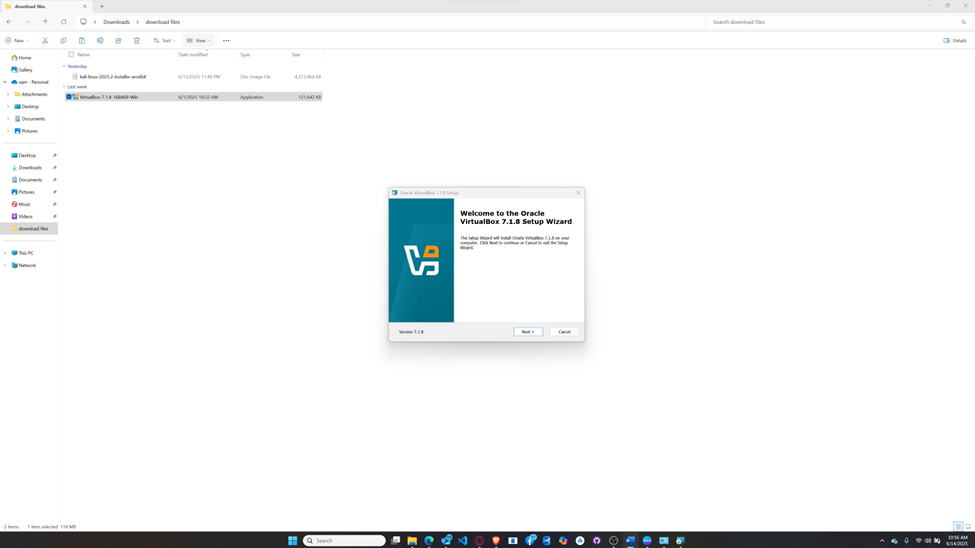Close the download files tab

(x=85, y=6)
